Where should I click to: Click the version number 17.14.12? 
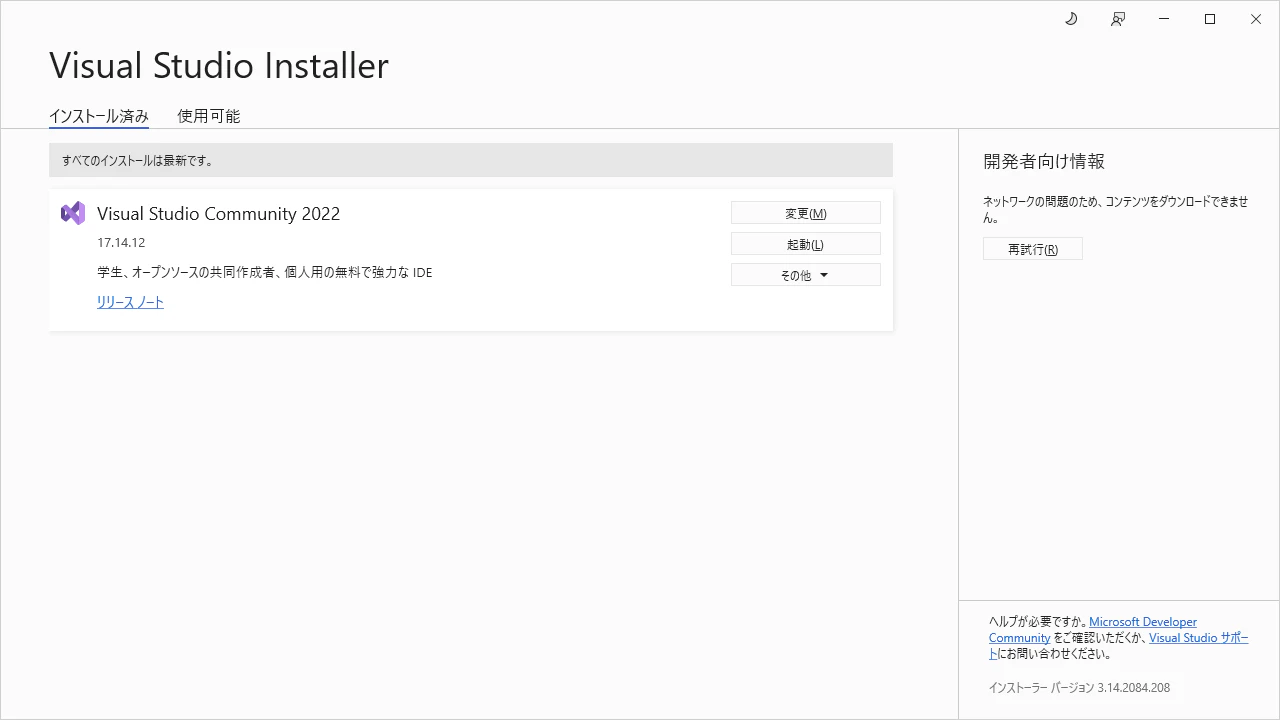point(121,243)
